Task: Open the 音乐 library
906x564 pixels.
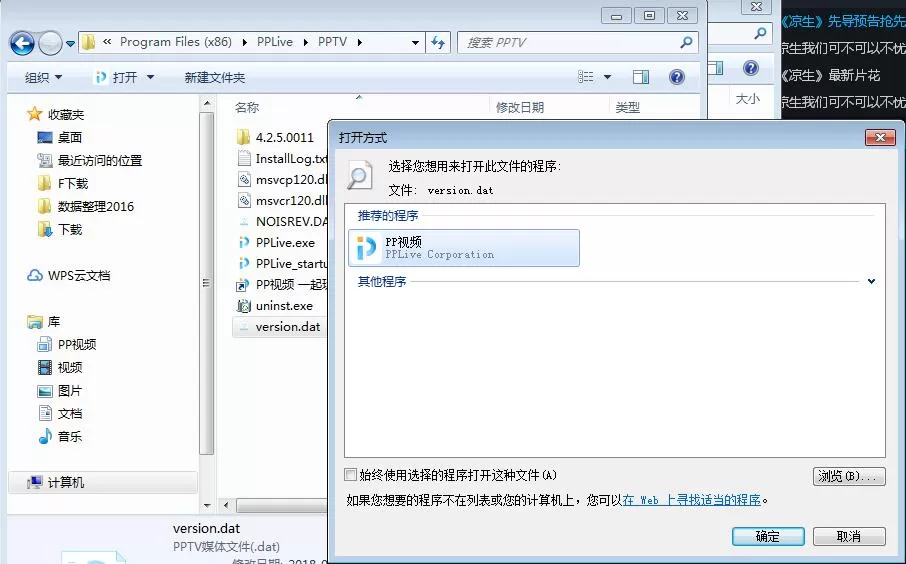Action: [60, 436]
